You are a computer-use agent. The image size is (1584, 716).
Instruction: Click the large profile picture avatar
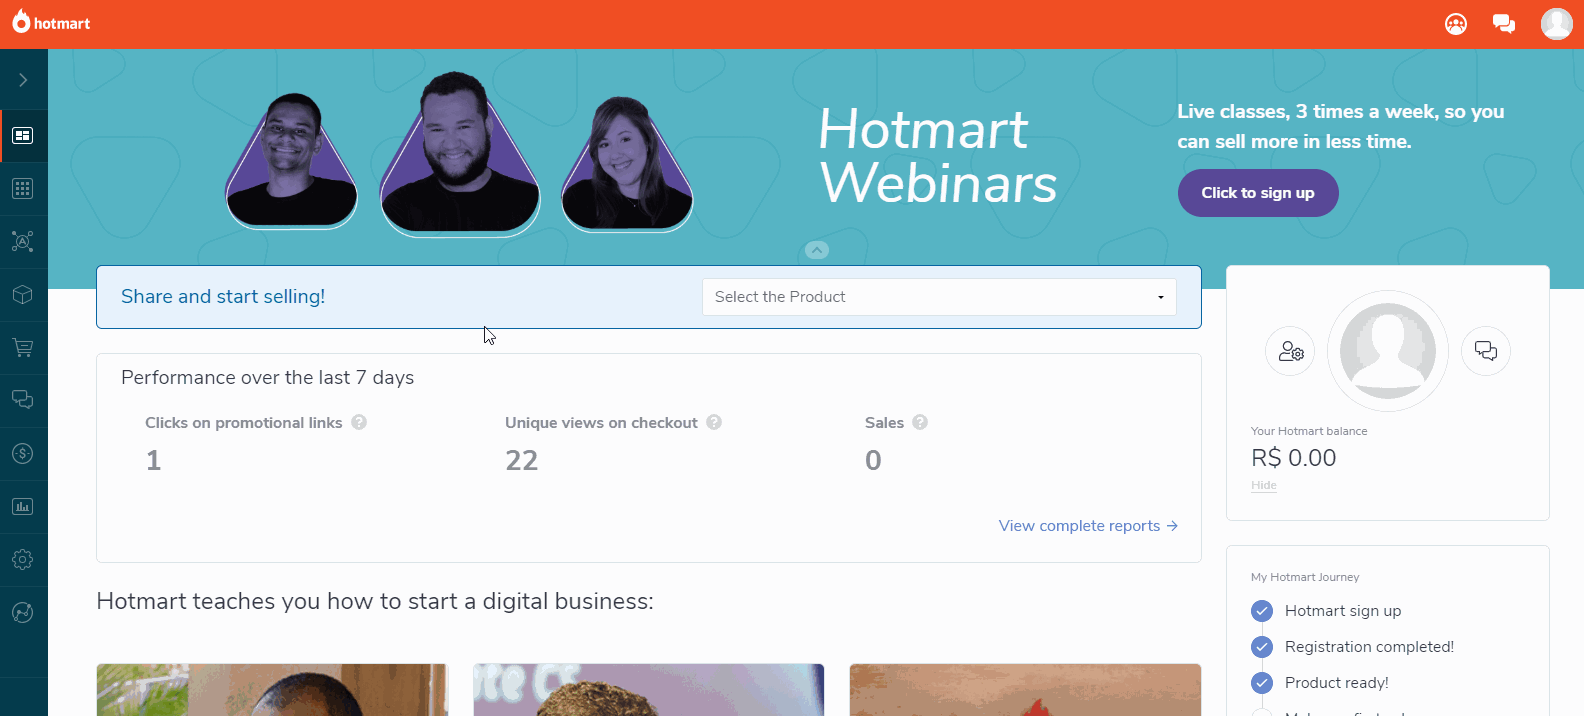tap(1388, 351)
